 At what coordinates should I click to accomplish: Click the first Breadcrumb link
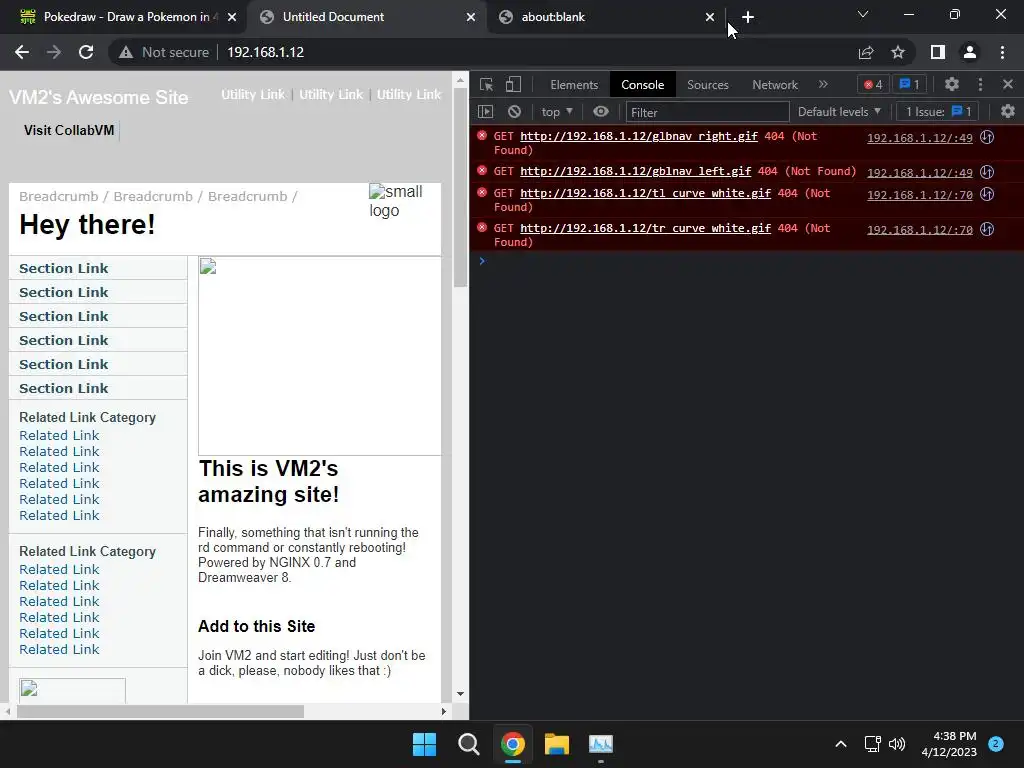(x=58, y=196)
